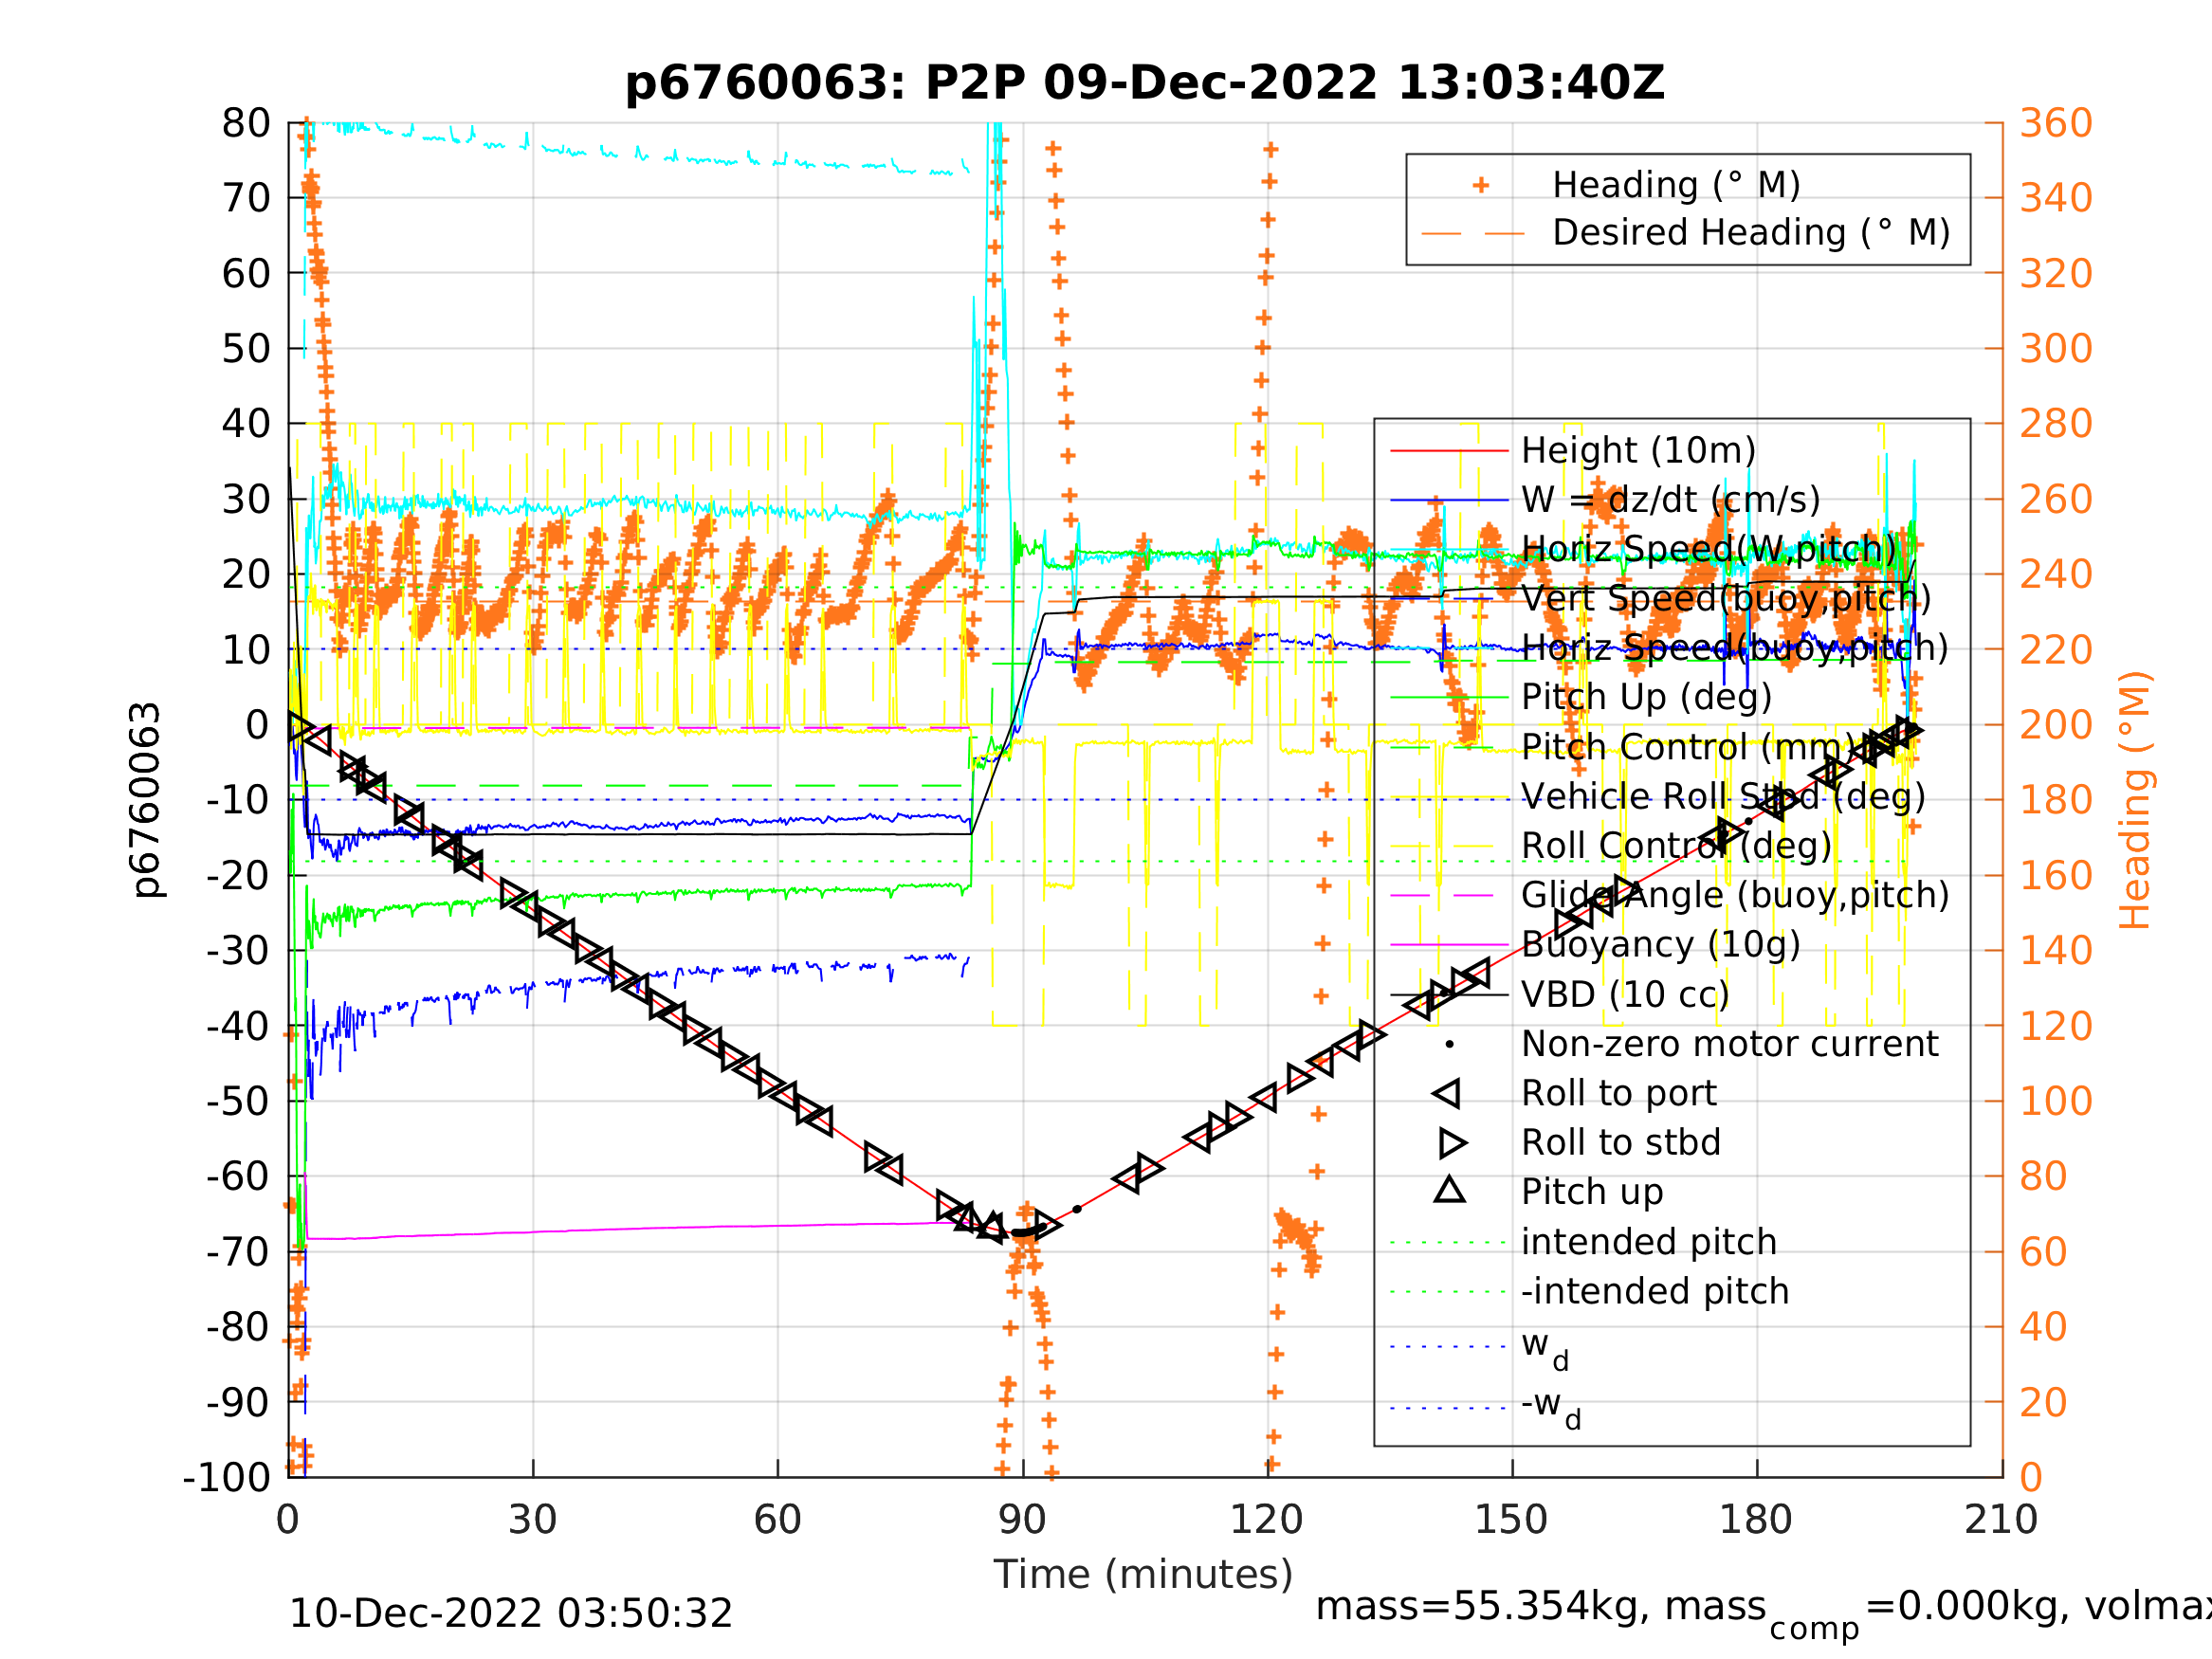
Task: Click right axis tick label '200'
Action: point(2056,725)
